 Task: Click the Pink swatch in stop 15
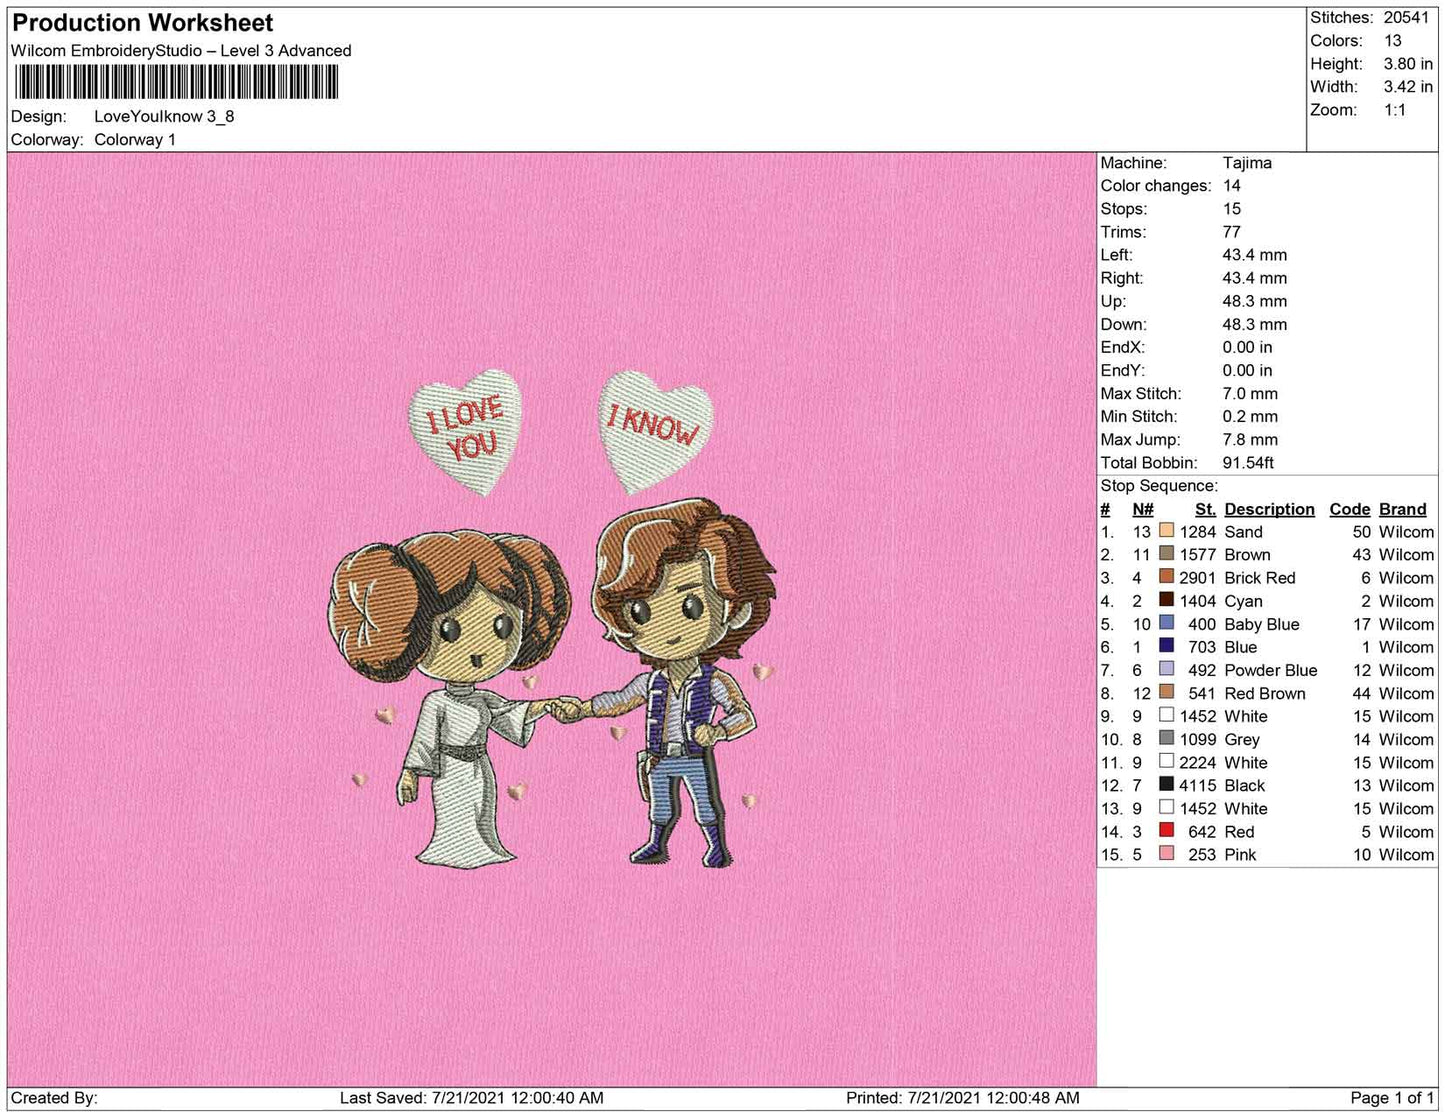tap(1166, 853)
